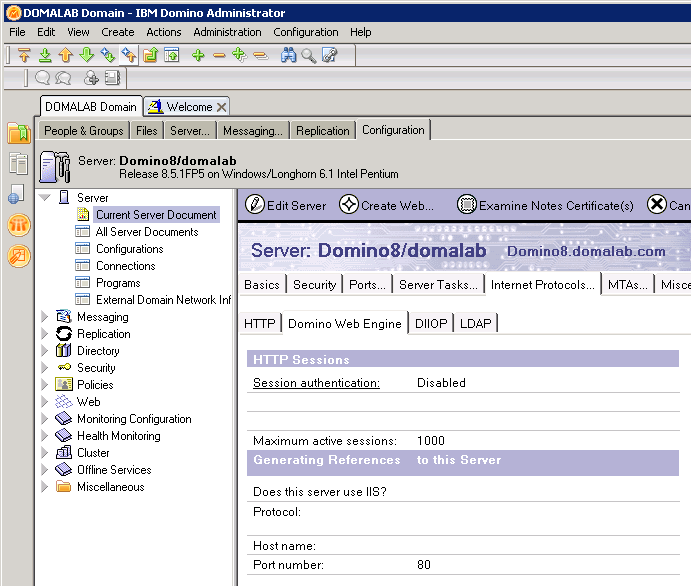This screenshot has width=691, height=586.
Task: Click the Edit Server pencil icon
Action: coord(255,205)
